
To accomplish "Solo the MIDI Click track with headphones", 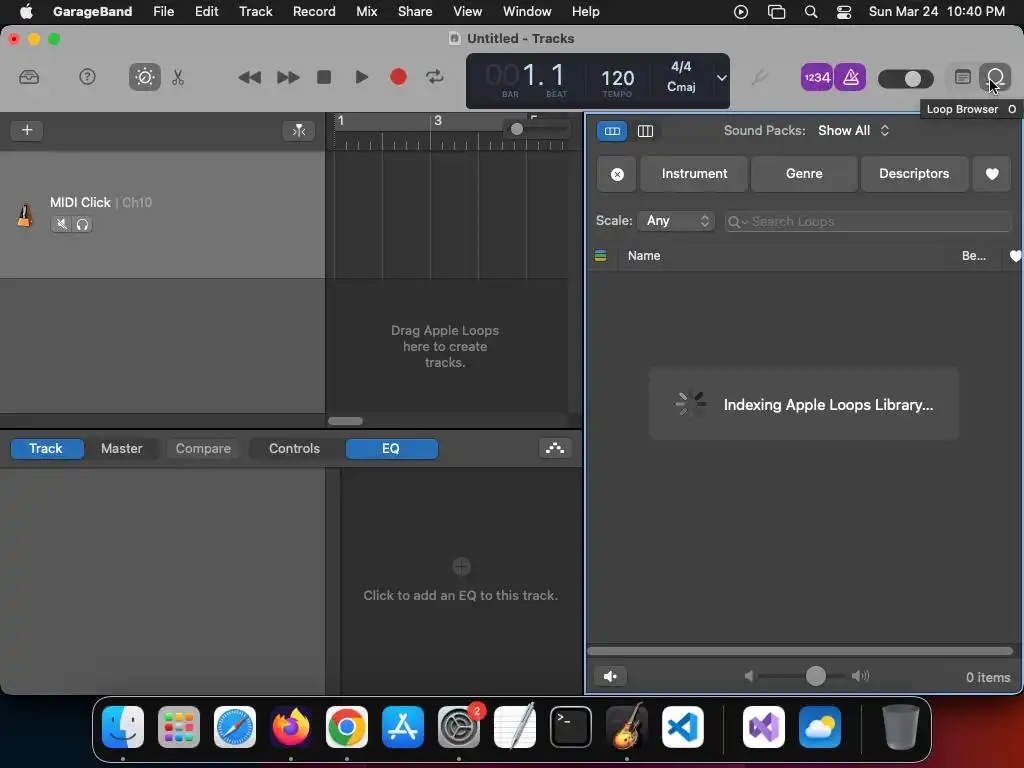I will click(82, 224).
